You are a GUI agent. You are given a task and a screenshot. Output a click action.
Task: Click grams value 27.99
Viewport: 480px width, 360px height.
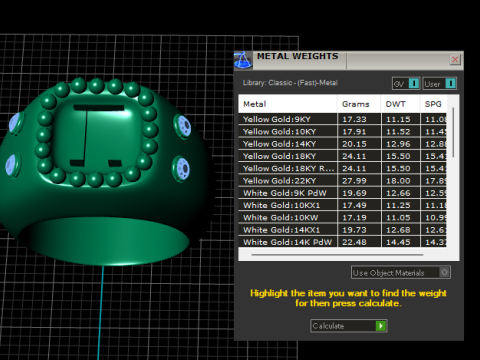pos(354,181)
